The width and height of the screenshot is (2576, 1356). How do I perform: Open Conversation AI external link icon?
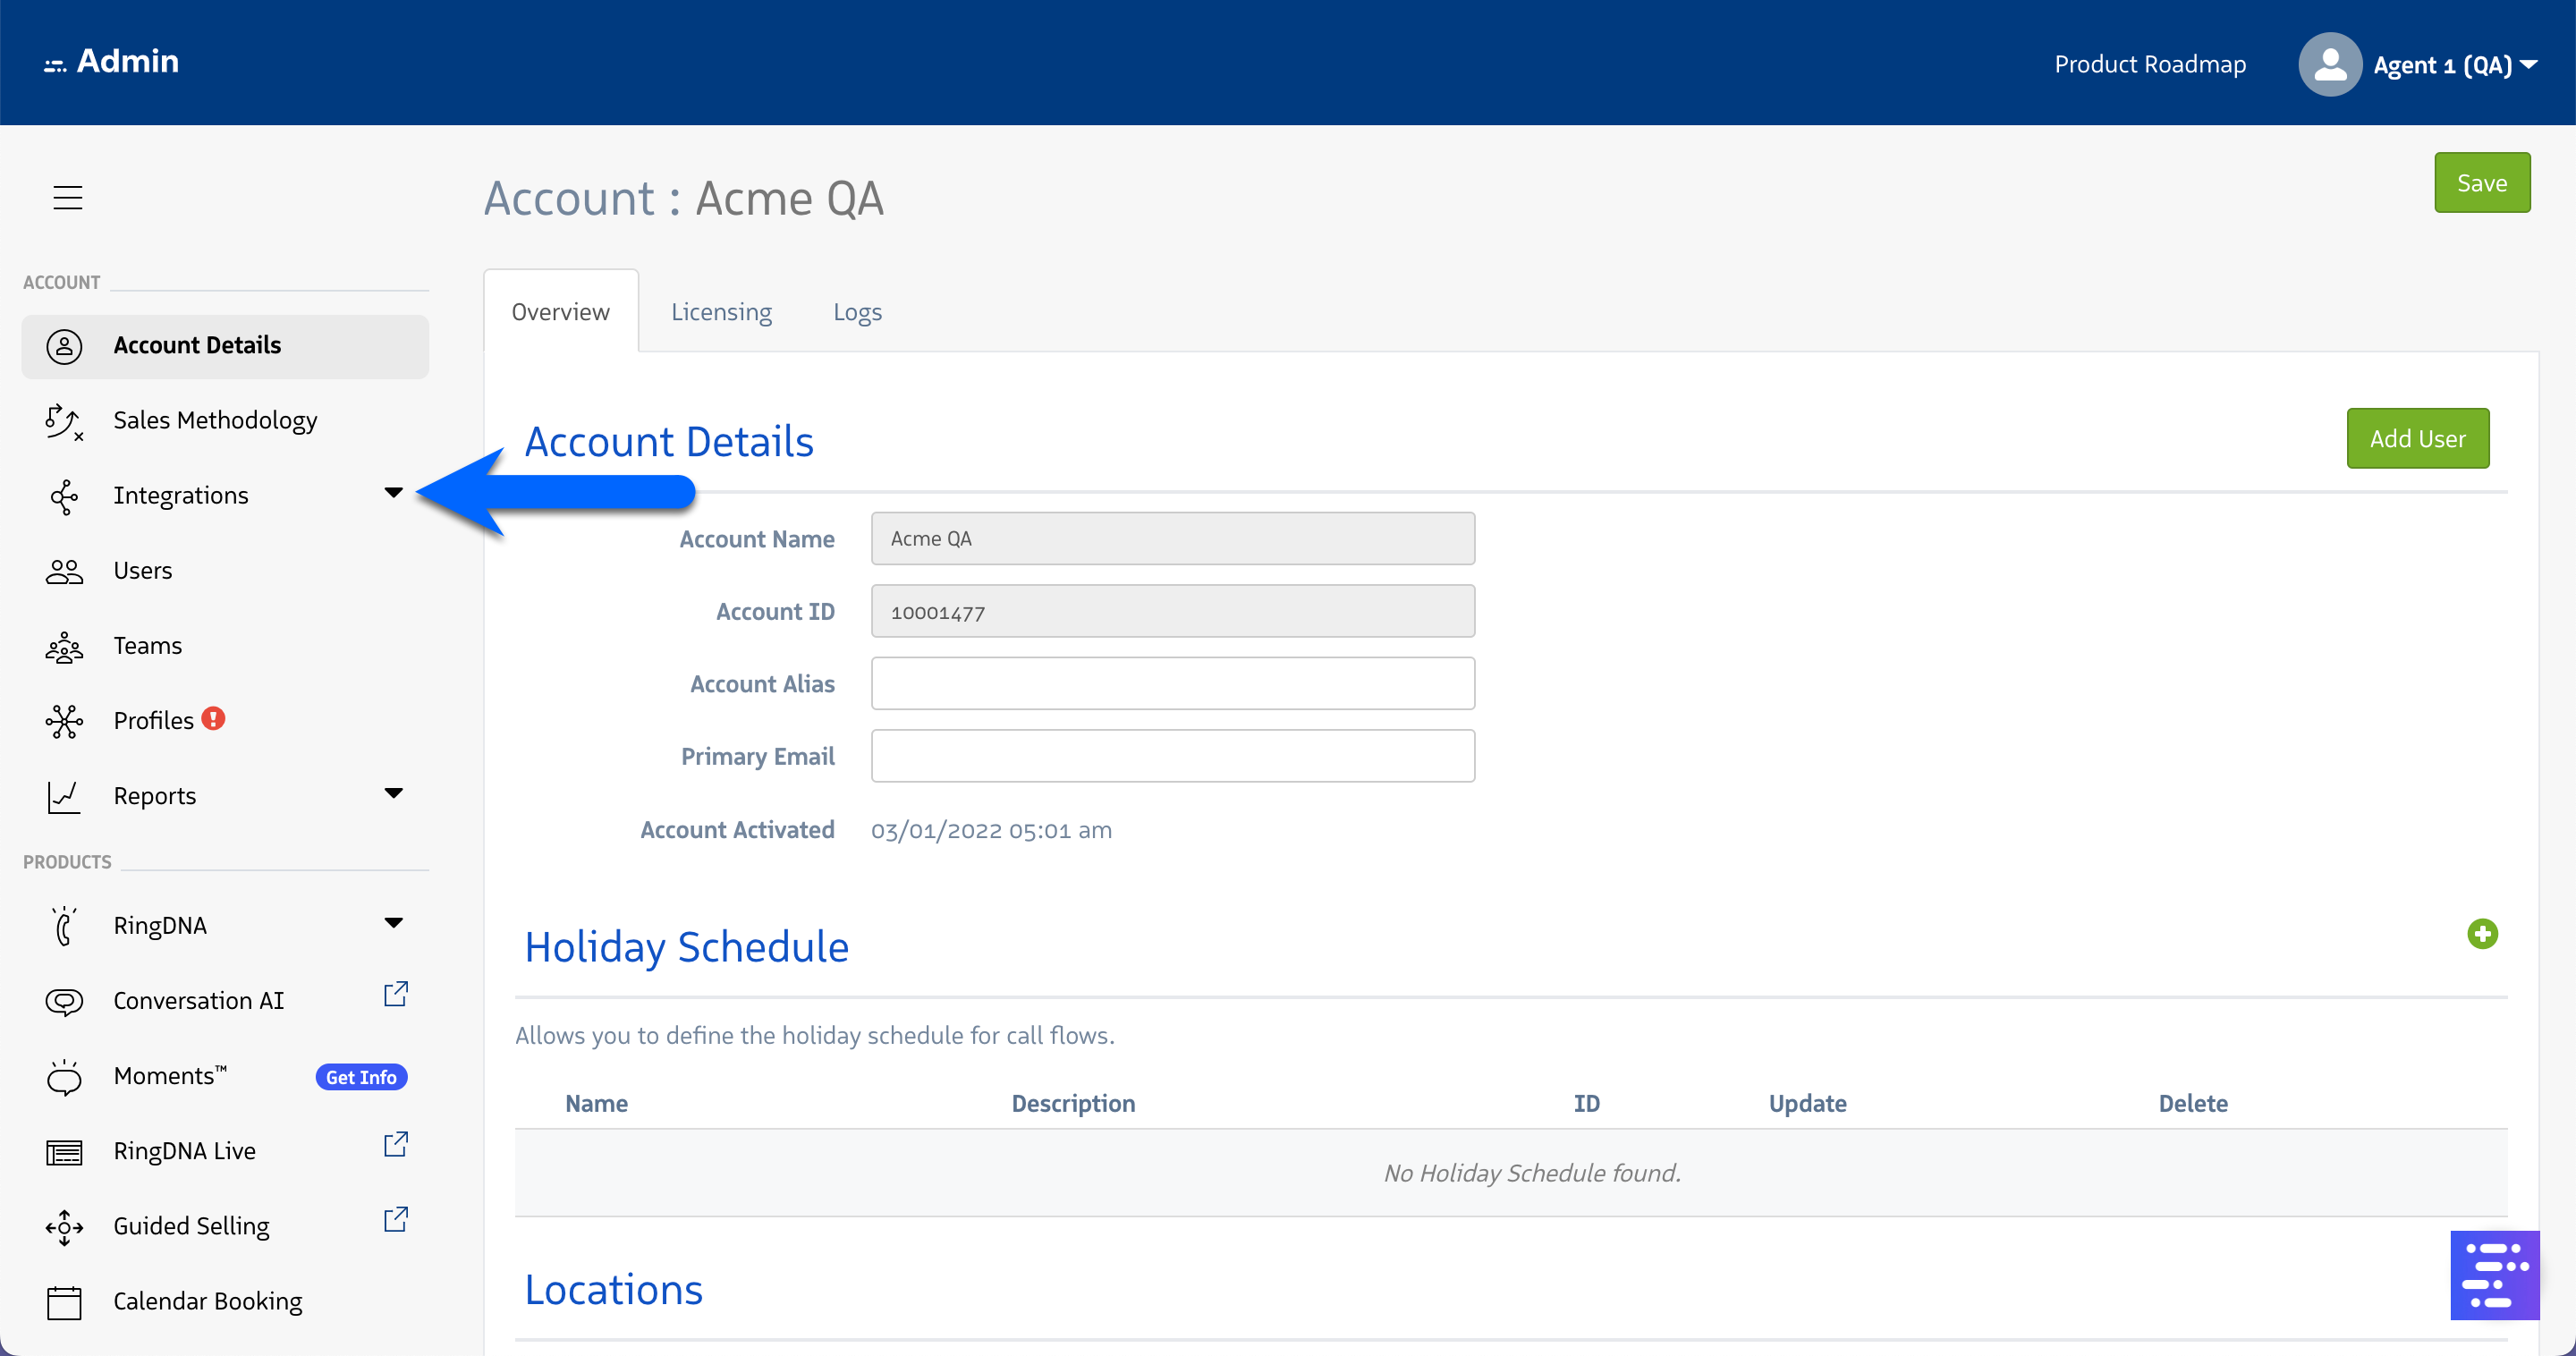tap(396, 995)
